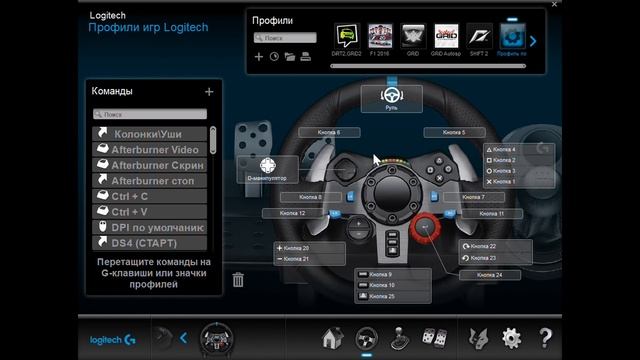Open the D-манипулятор assignment
640x360 pixels.
[x=267, y=169]
